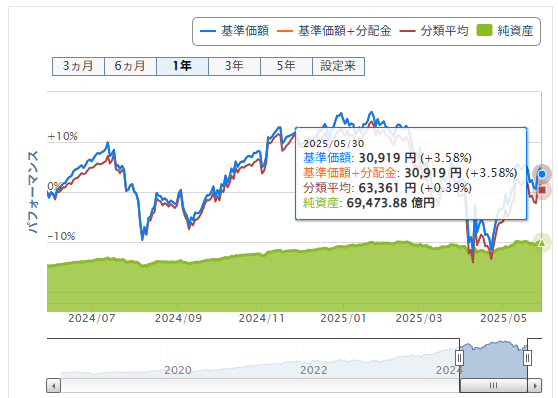Click the 2025/03 axis label
Viewport: 558px width, 398px height.
click(x=419, y=318)
